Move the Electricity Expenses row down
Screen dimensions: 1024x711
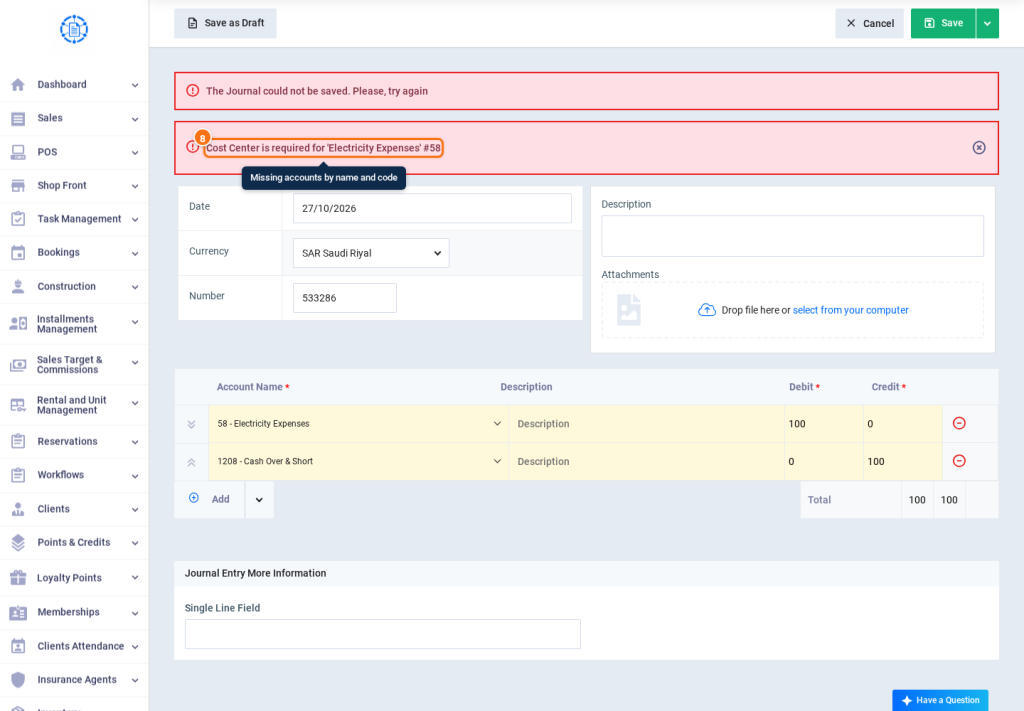(x=191, y=424)
